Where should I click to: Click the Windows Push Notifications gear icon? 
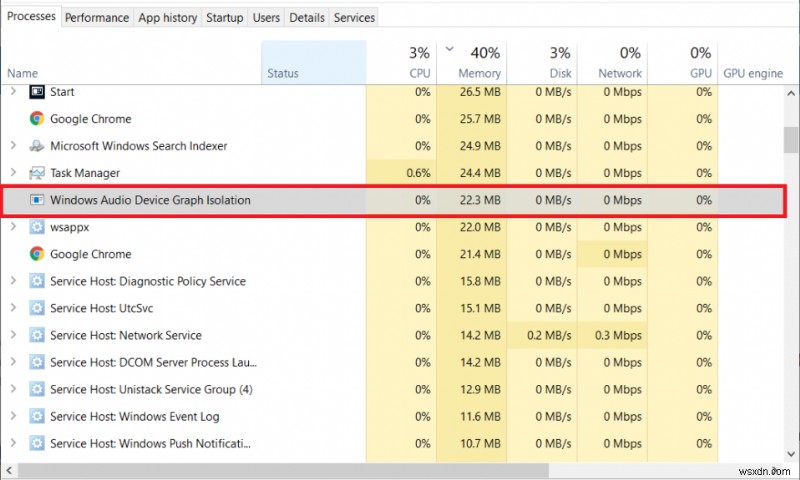[37, 443]
